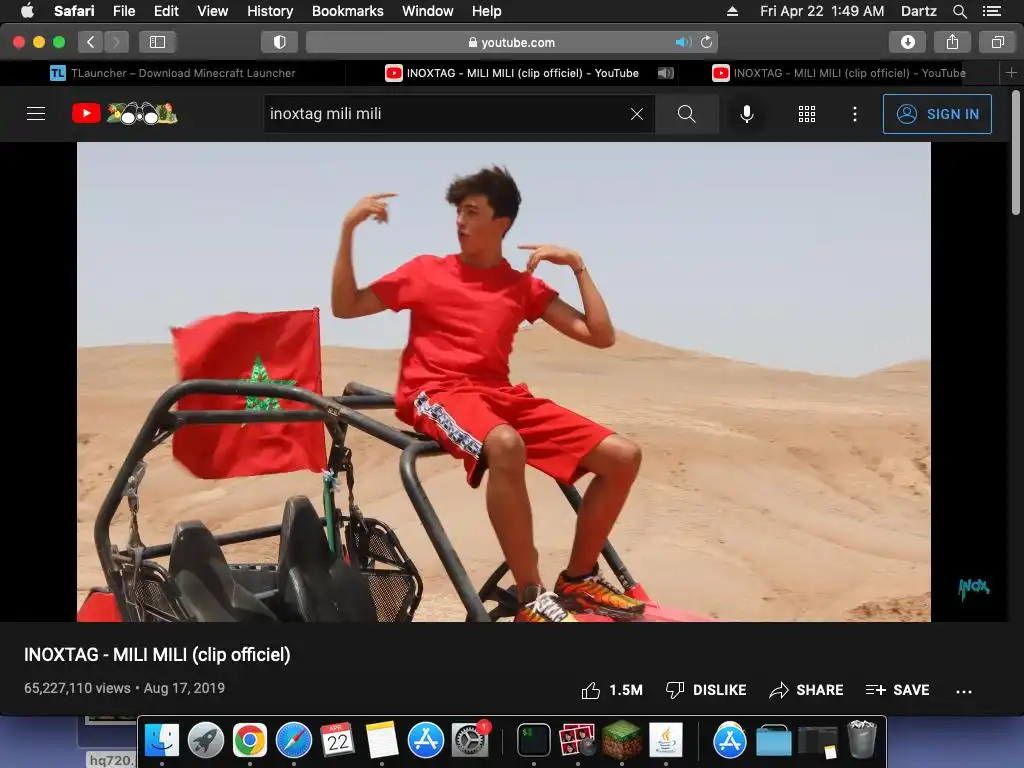Open Finder from the Dock
This screenshot has height=768, width=1024.
tap(161, 740)
